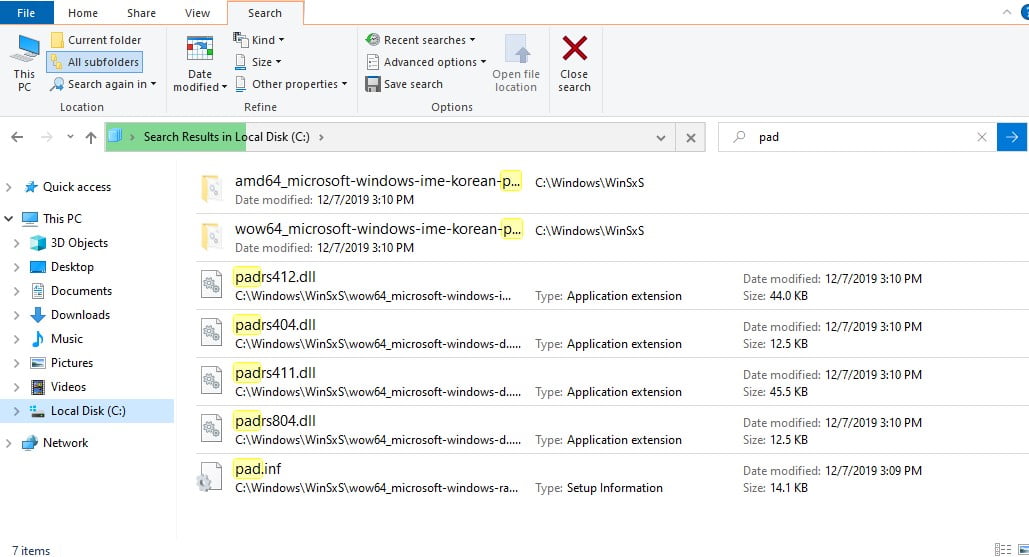The height and width of the screenshot is (557, 1029).
Task: Open Recent searches list
Action: [x=420, y=40]
